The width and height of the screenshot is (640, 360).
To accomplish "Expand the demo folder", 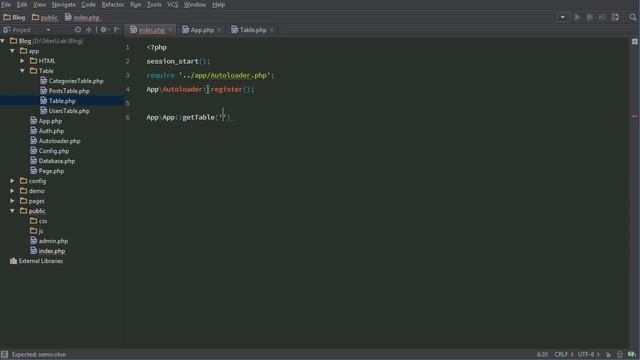I will click(12, 191).
